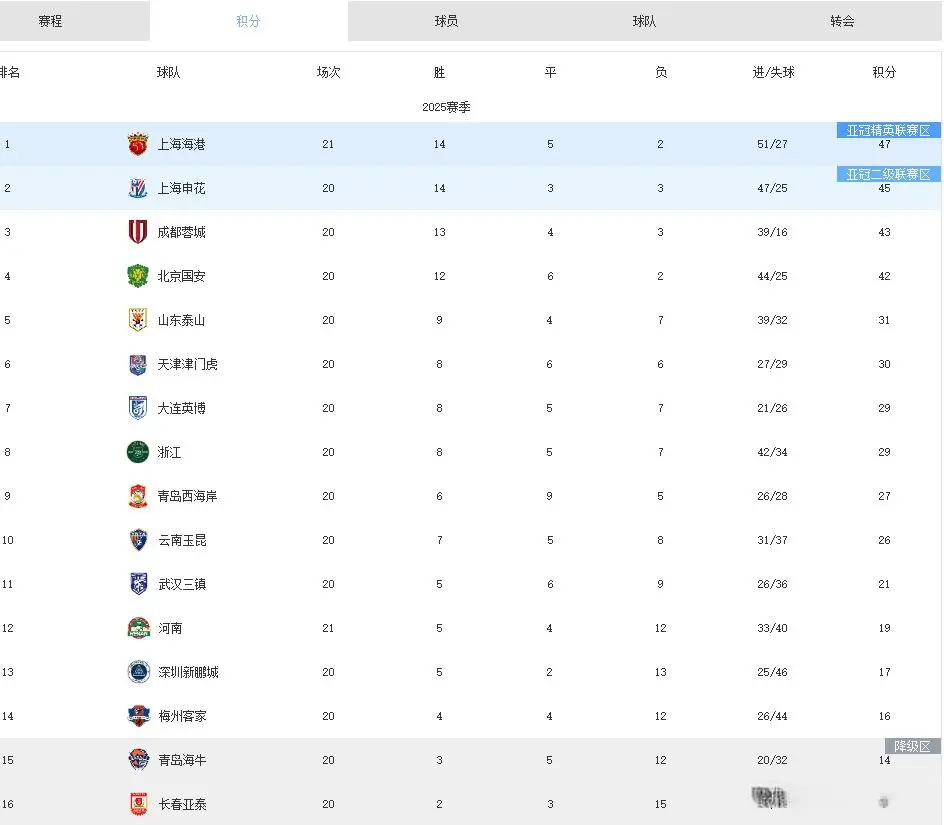Click the Shandong Taishan (山东泰山) team logo

point(138,320)
